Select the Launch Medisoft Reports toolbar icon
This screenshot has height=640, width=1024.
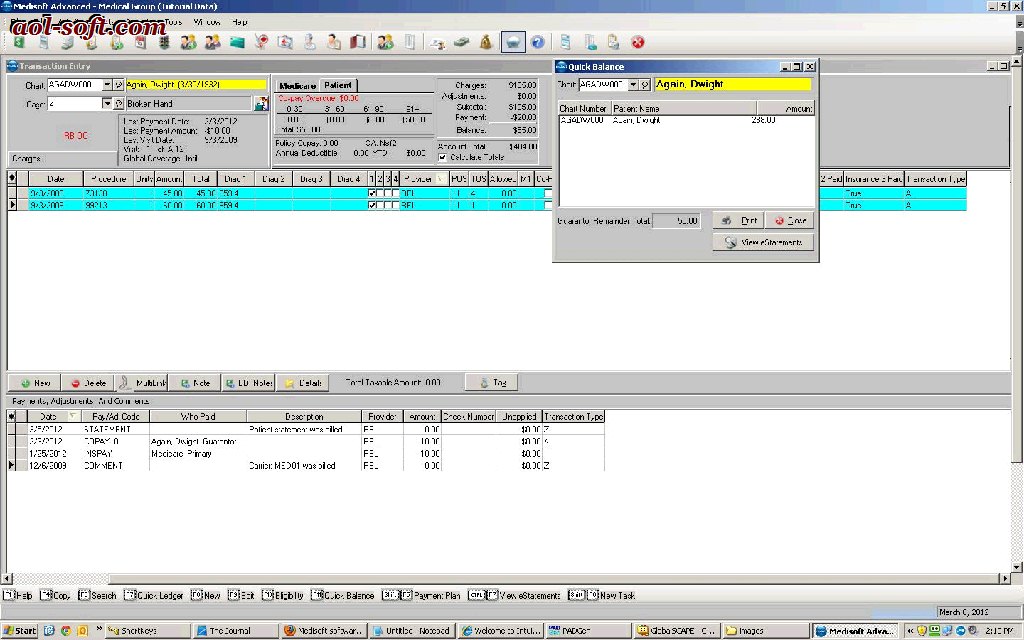tap(515, 42)
